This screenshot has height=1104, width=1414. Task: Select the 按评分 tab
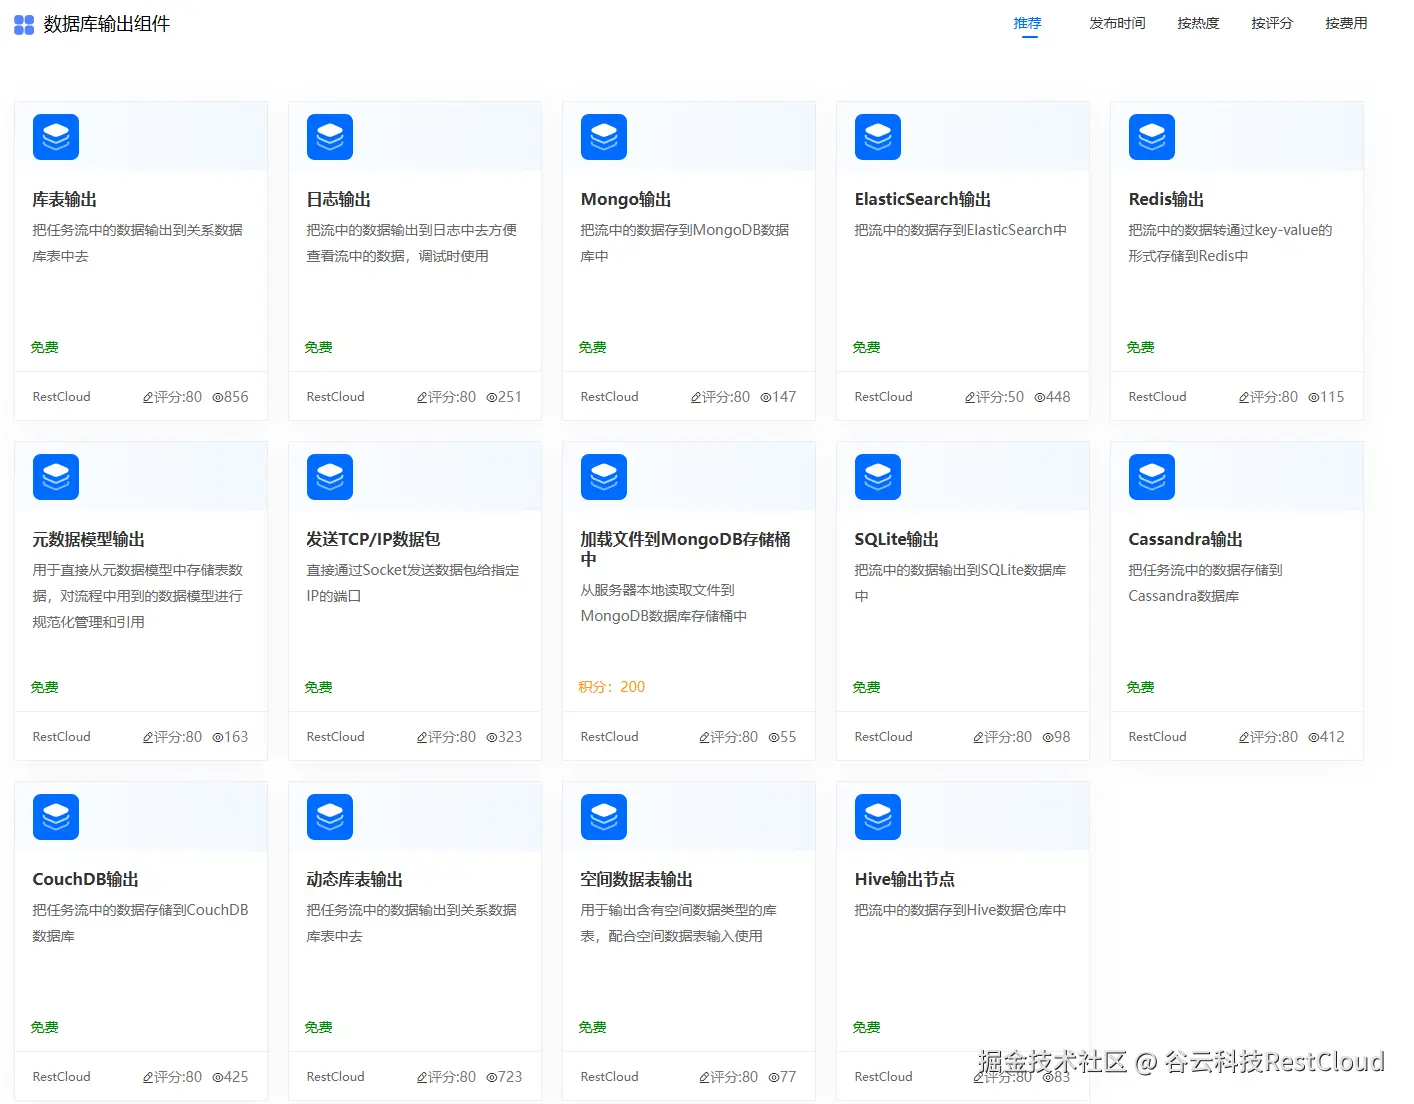(x=1271, y=23)
